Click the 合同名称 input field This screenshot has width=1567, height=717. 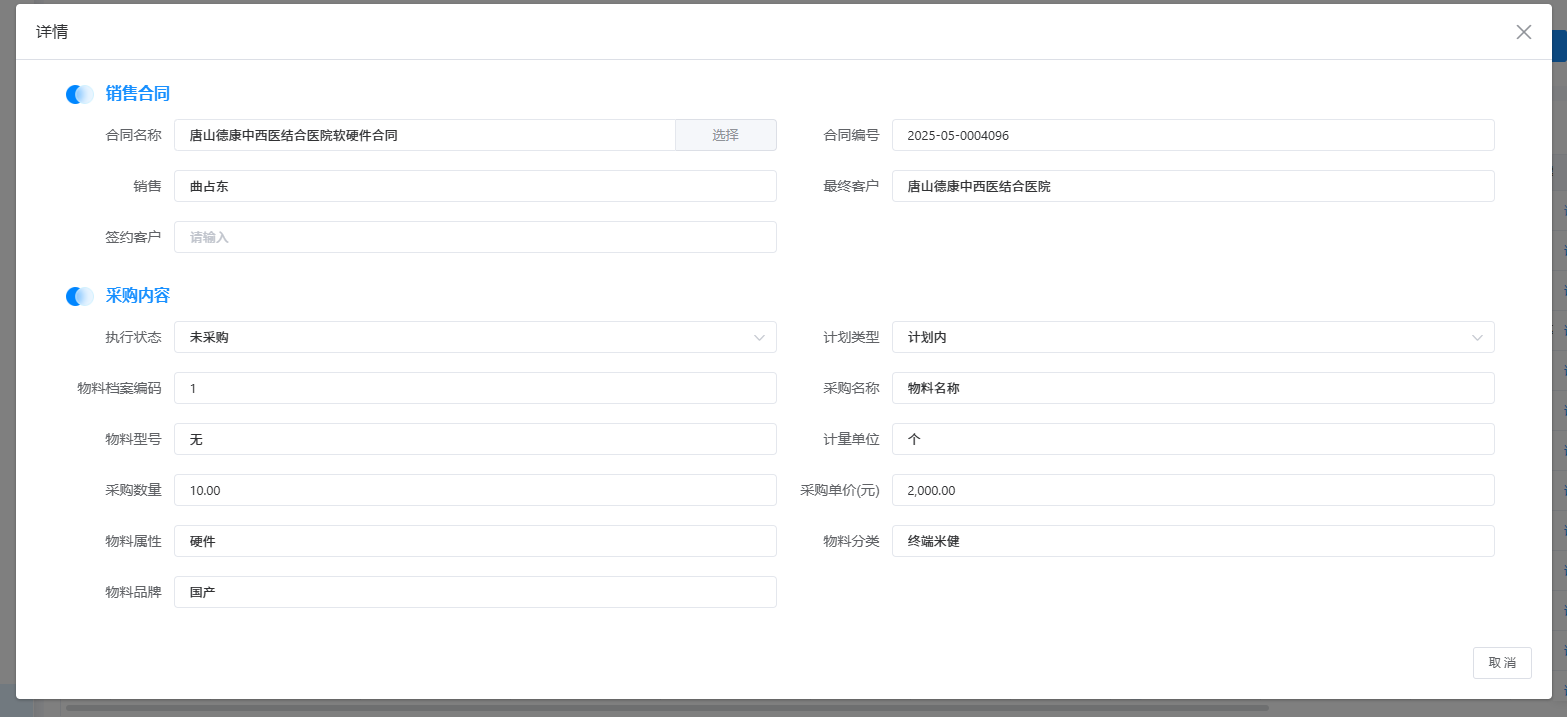425,135
